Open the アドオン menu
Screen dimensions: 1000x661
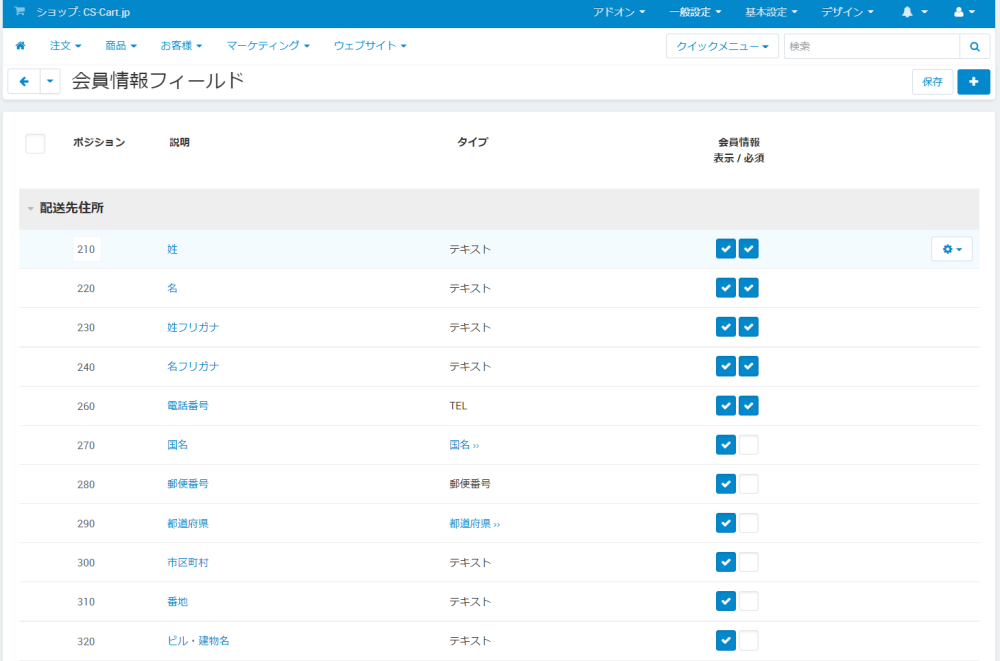[x=619, y=12]
